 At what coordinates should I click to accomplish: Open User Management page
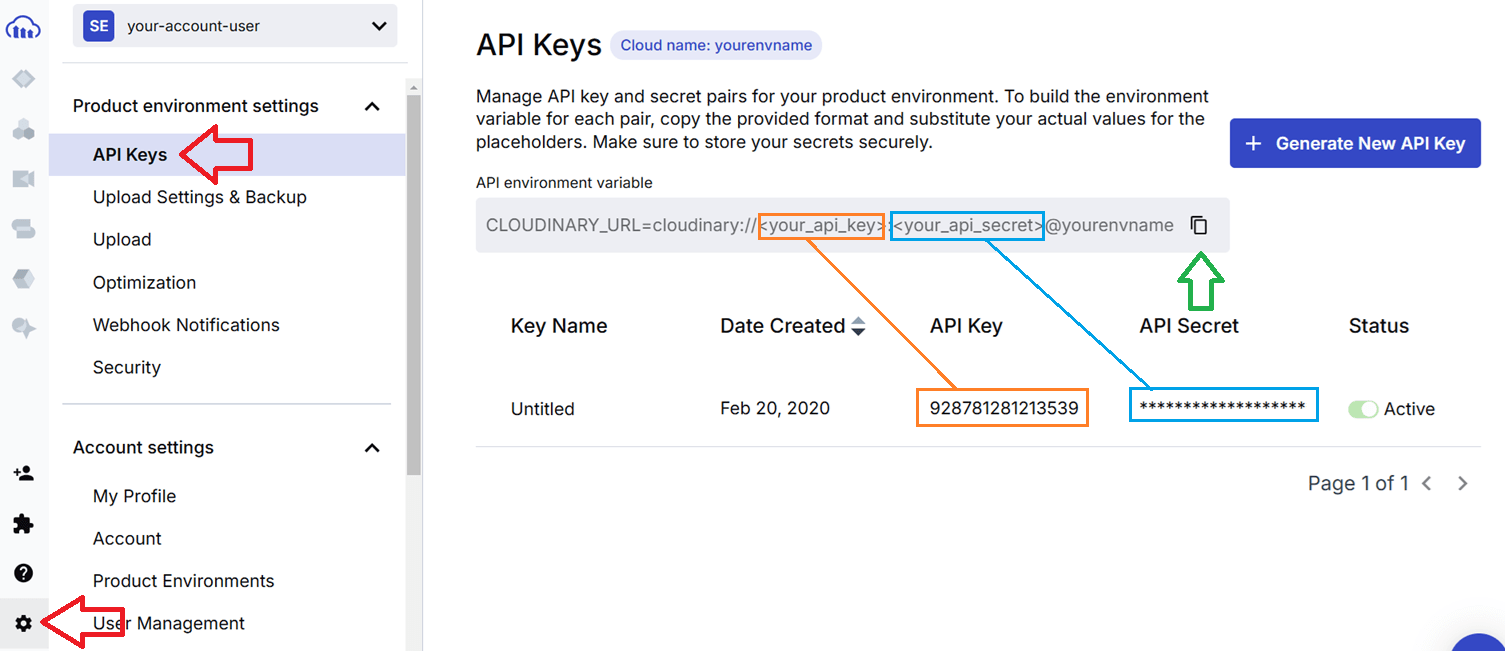click(169, 623)
